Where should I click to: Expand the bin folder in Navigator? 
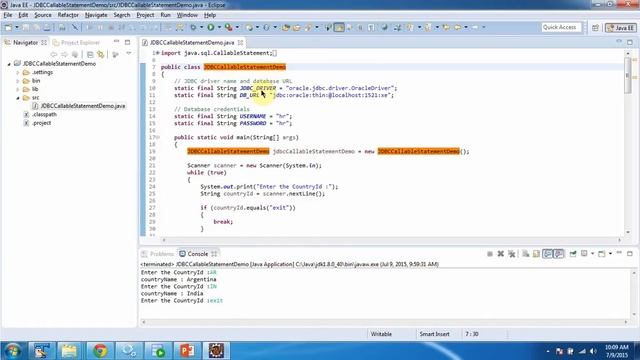(18, 81)
